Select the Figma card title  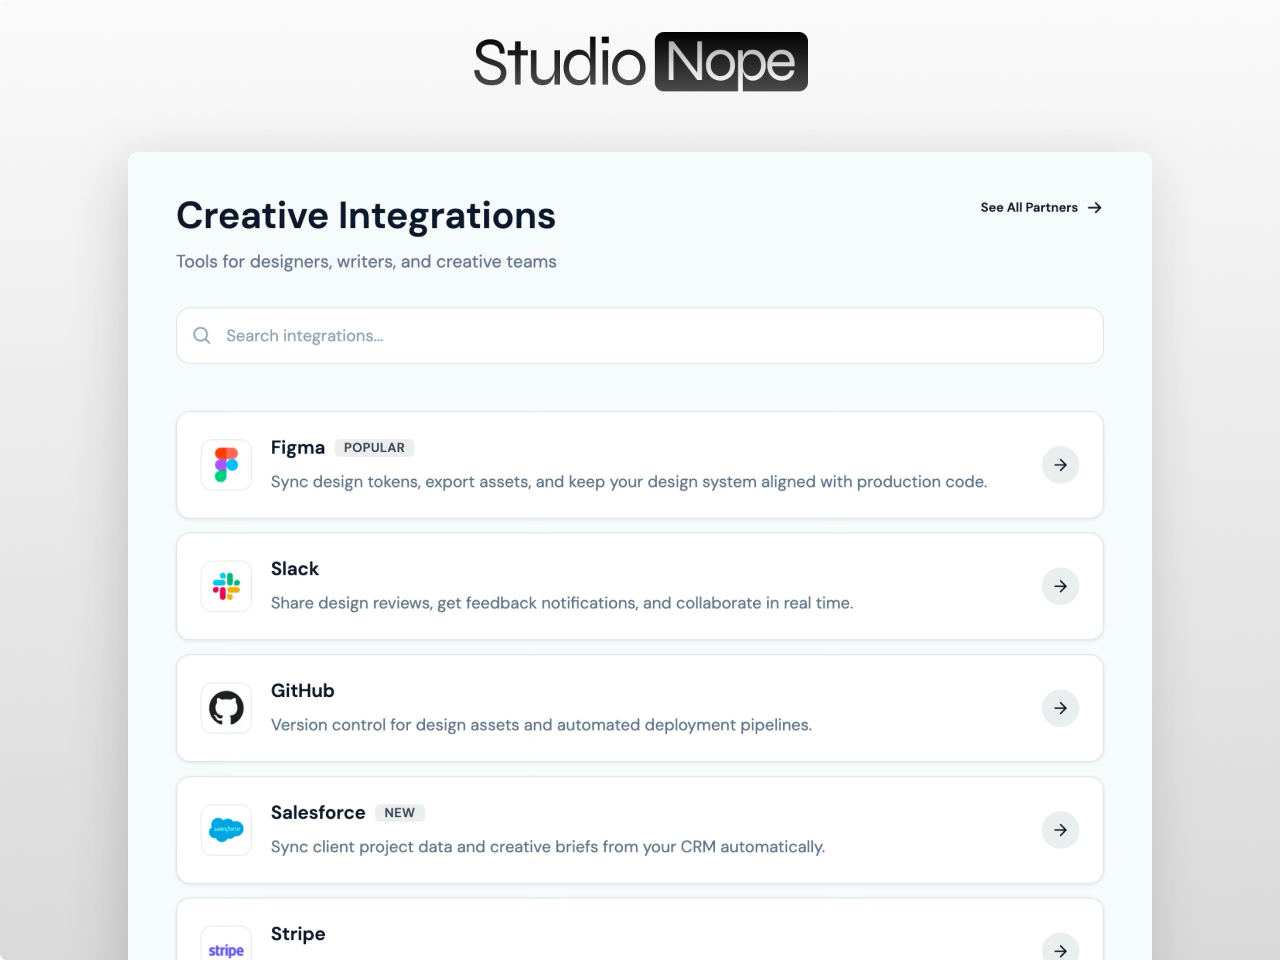pyautogui.click(x=297, y=447)
